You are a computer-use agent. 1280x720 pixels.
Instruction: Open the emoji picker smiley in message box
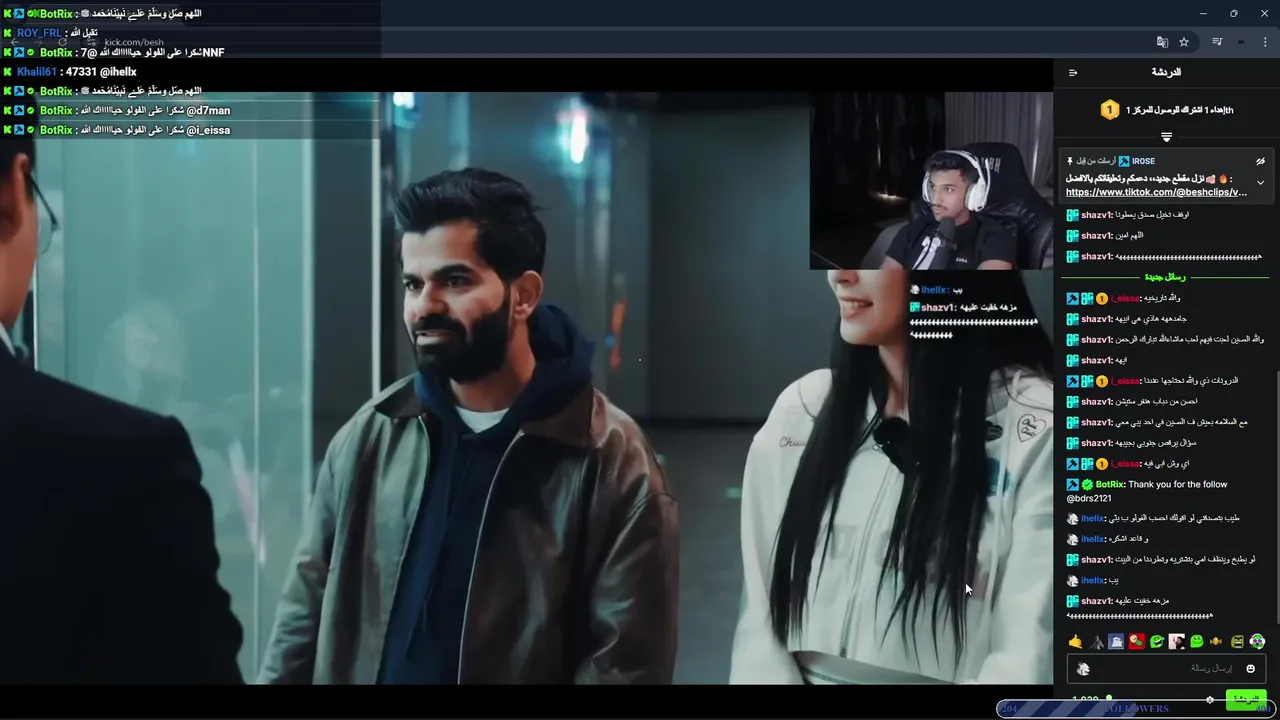click(x=1250, y=669)
